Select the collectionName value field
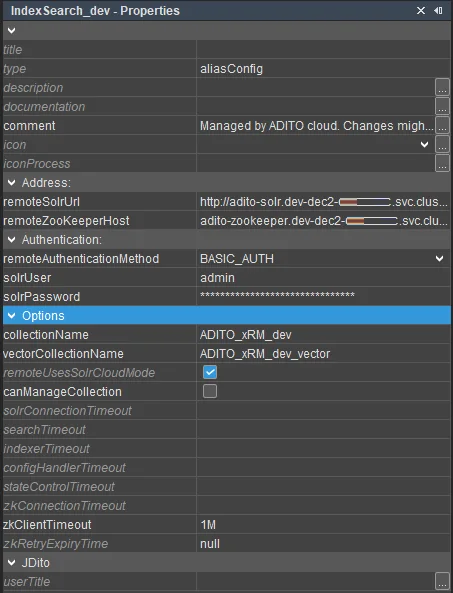Viewport: 453px width, 593px height. pyautogui.click(x=323, y=335)
